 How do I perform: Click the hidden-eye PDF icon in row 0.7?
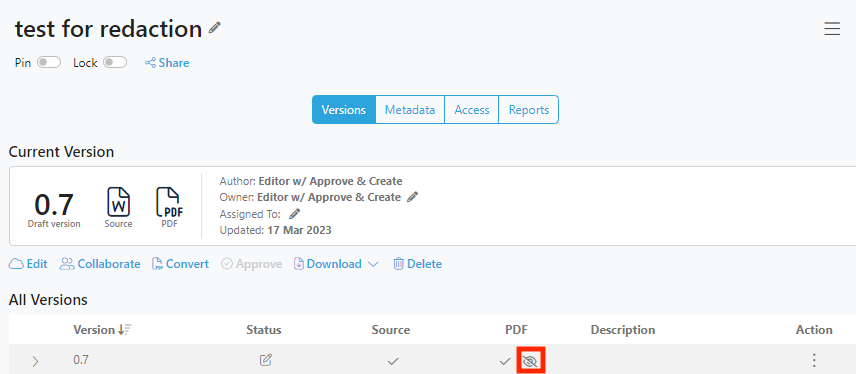point(530,361)
